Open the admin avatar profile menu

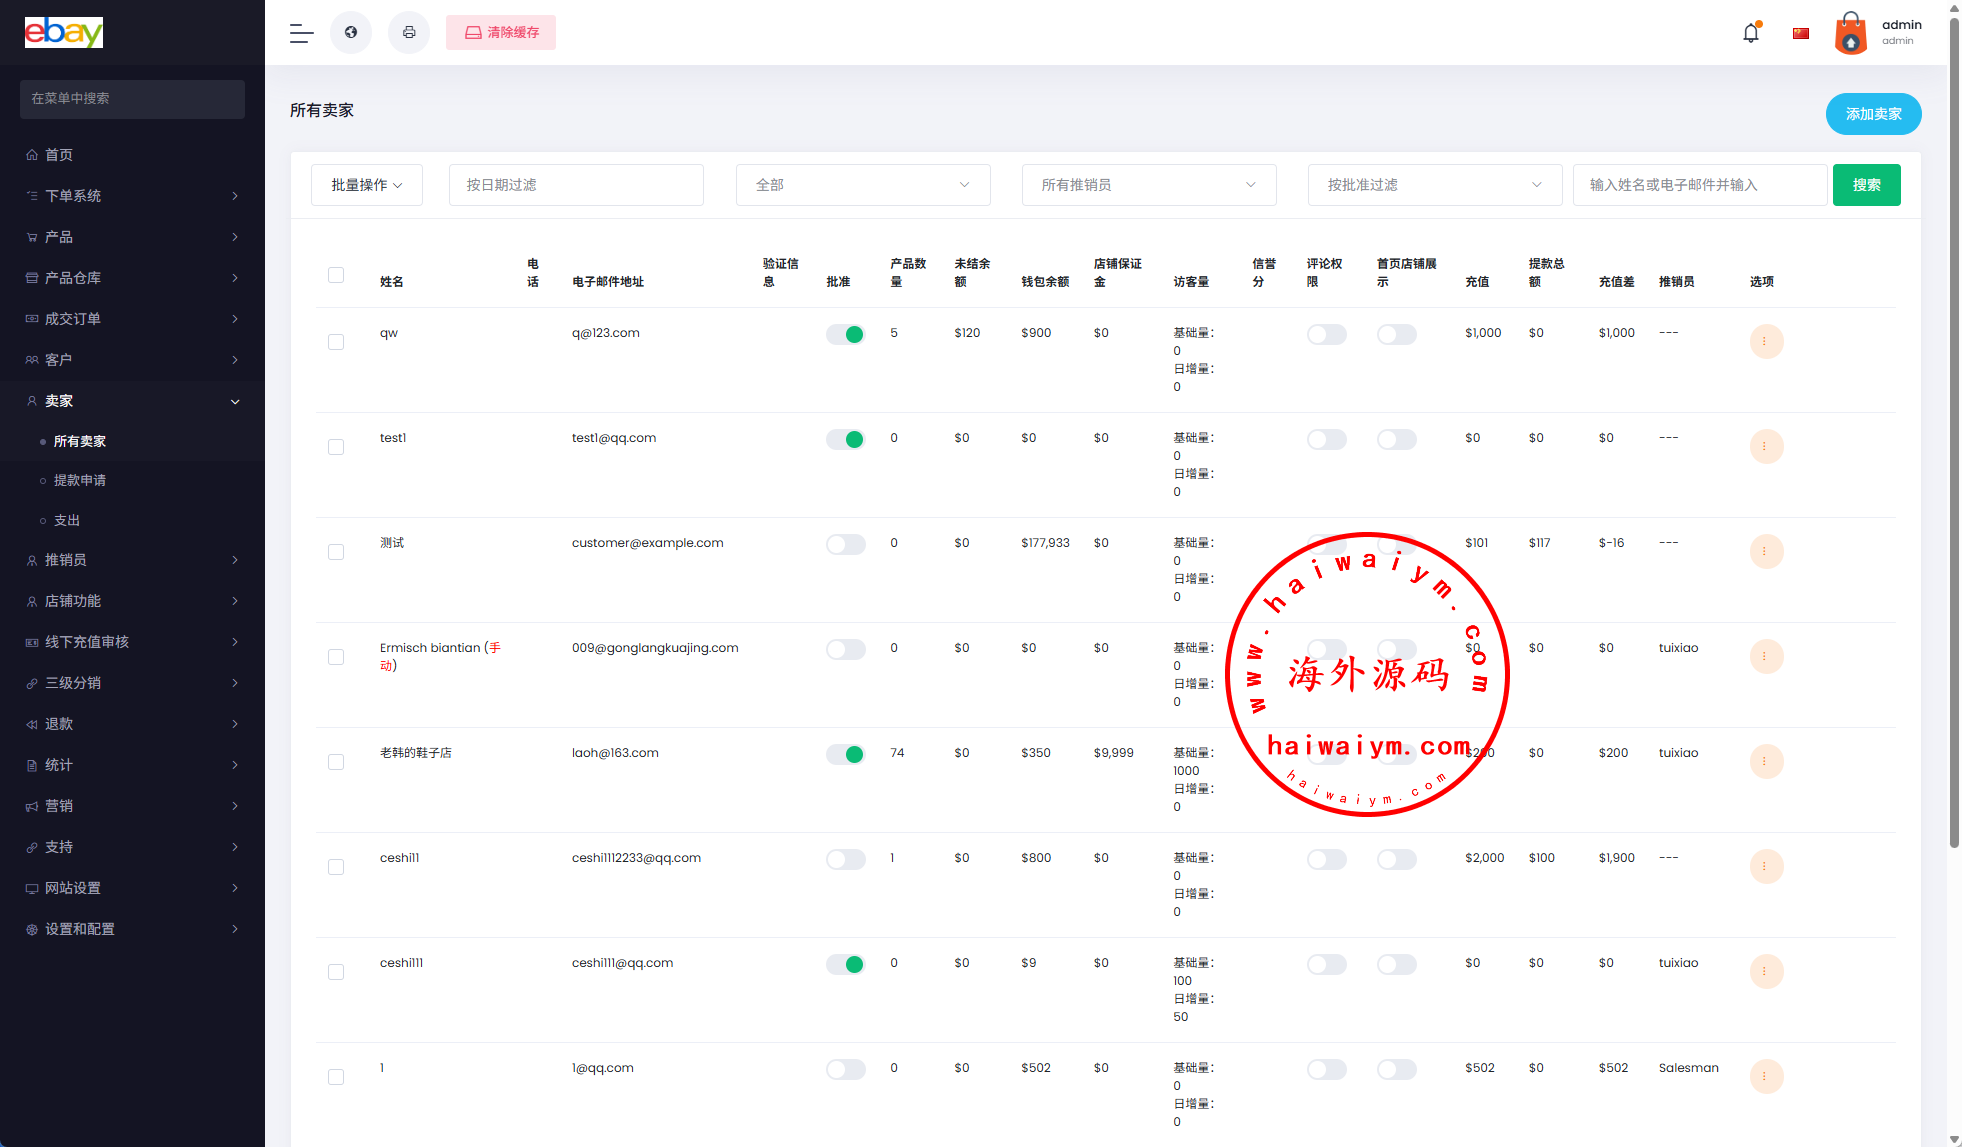1851,33
